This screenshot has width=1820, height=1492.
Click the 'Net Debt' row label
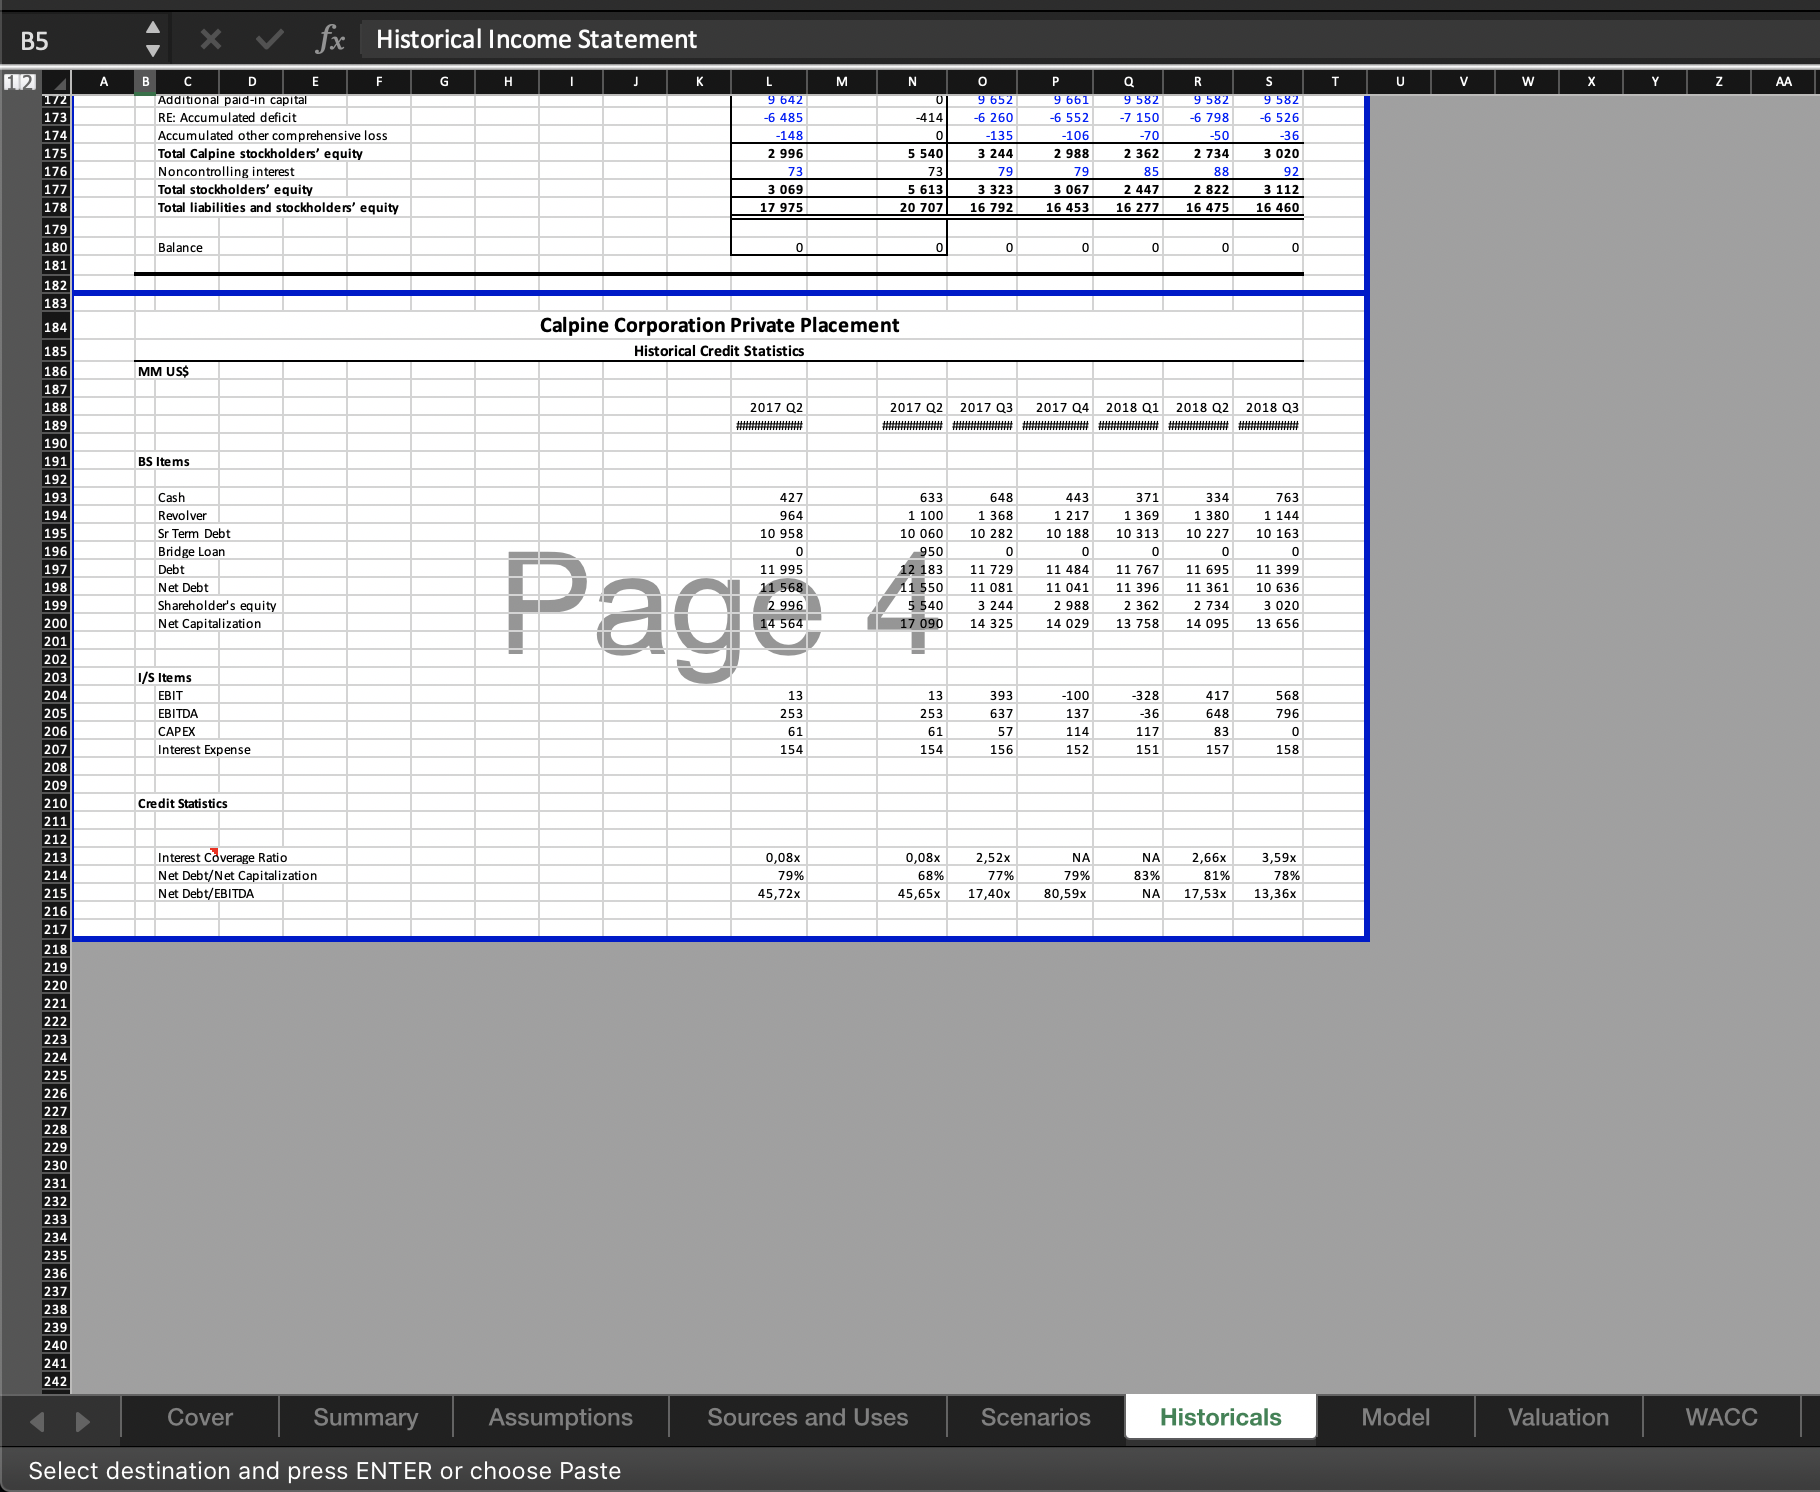point(183,587)
